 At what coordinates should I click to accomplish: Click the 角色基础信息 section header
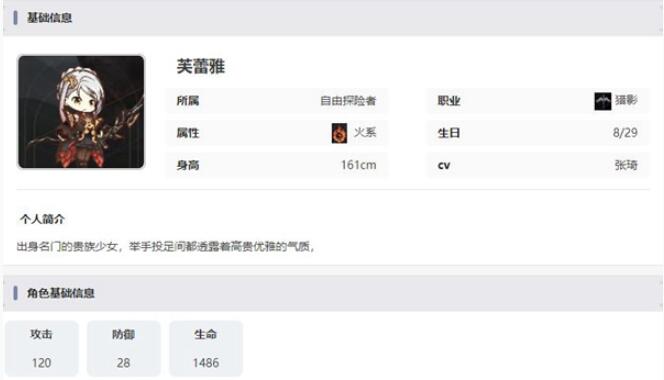(61, 293)
